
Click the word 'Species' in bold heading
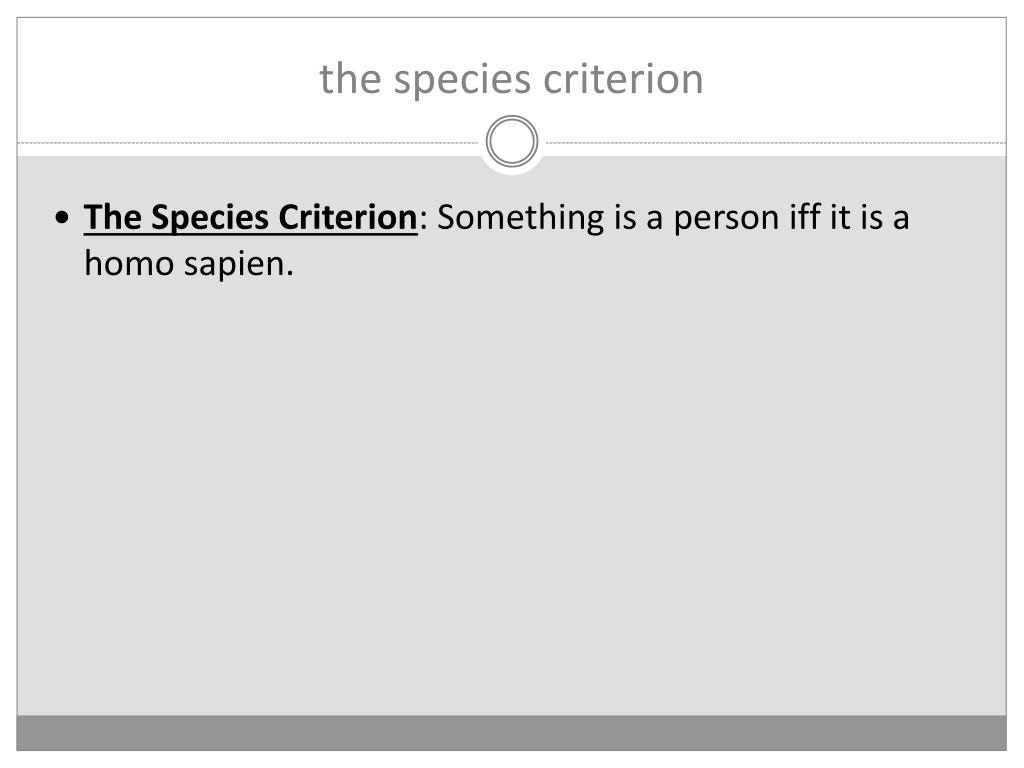(x=210, y=219)
